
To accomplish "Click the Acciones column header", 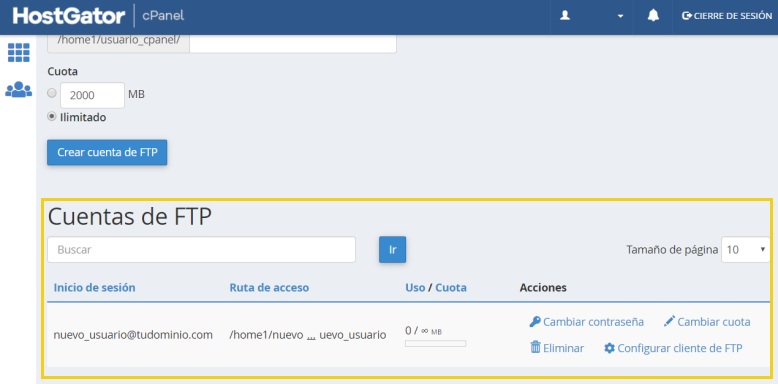I will coord(543,288).
